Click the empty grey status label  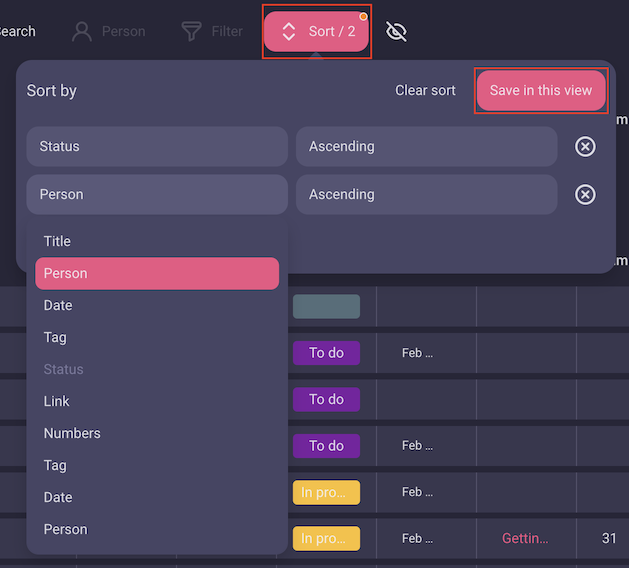[326, 306]
